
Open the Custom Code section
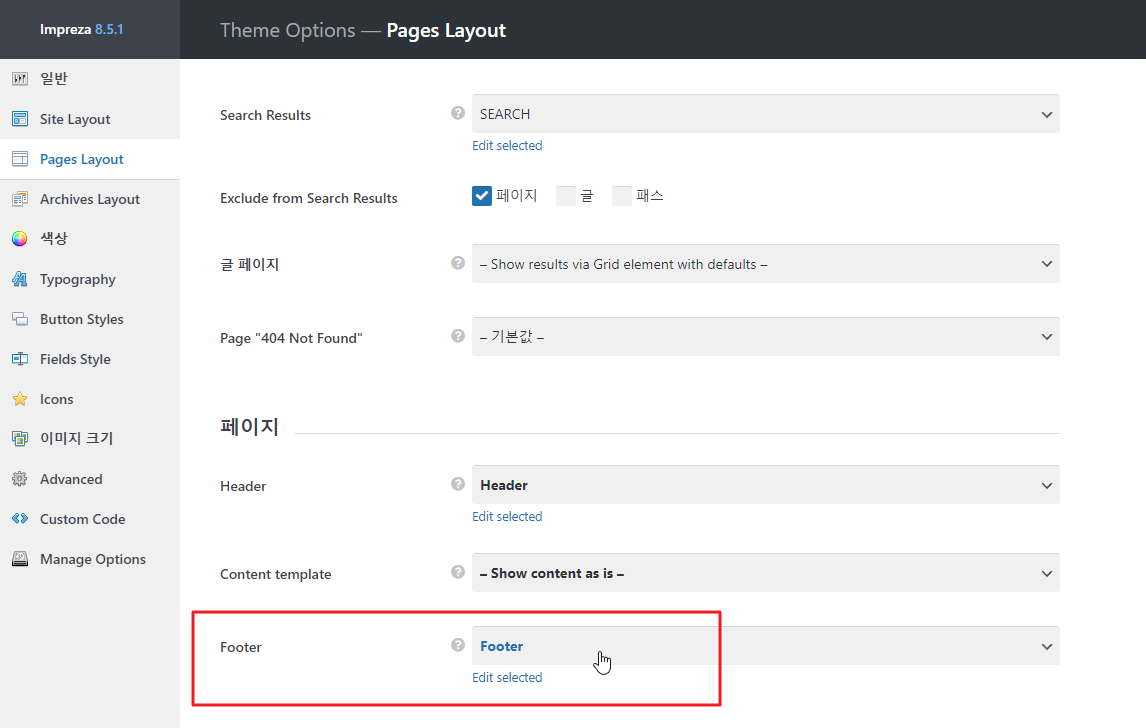click(x=90, y=519)
